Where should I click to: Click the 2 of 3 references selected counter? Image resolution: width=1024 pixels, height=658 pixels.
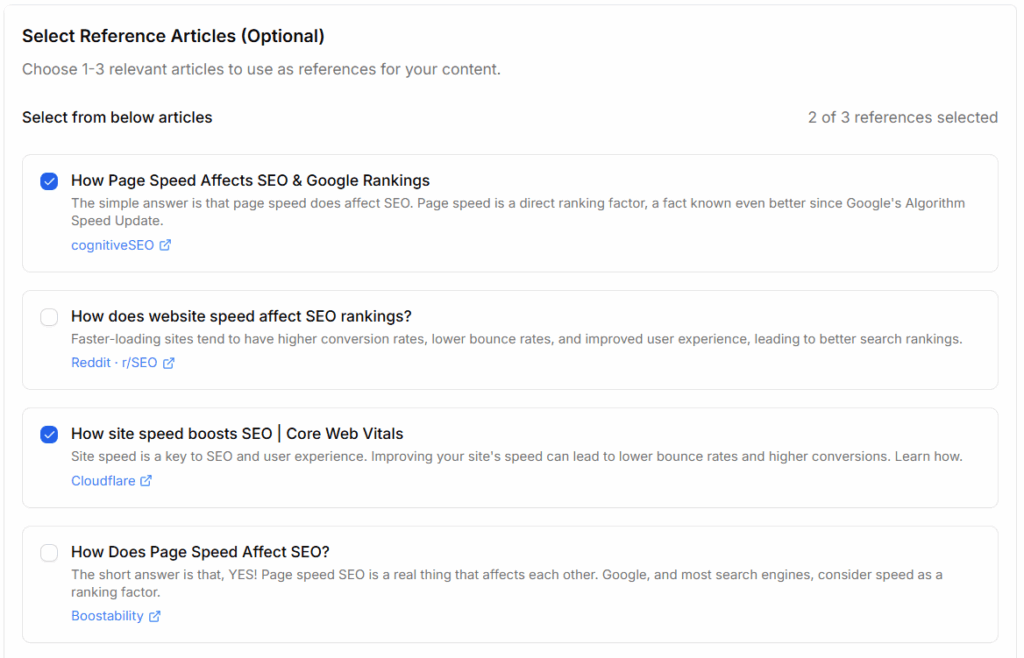[x=902, y=117]
